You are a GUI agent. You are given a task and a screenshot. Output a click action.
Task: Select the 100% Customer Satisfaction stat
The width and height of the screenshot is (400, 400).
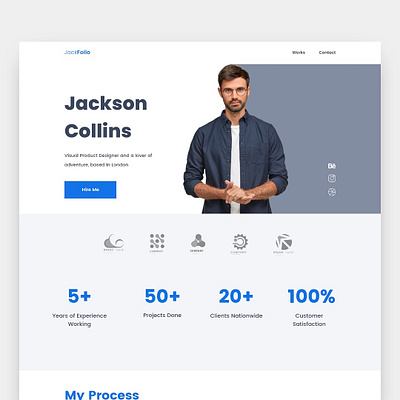[311, 307]
